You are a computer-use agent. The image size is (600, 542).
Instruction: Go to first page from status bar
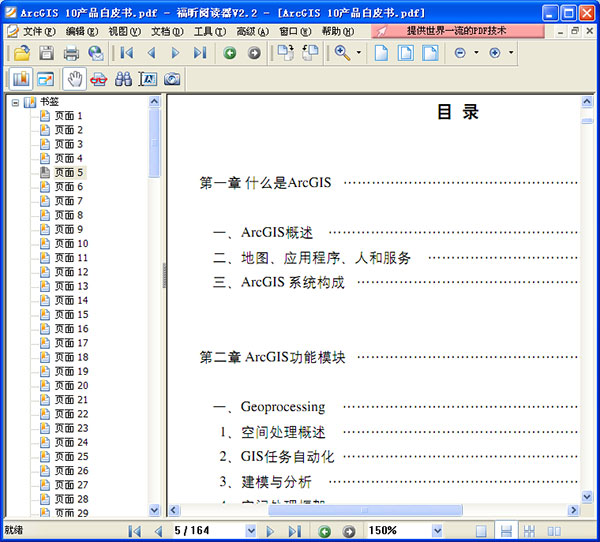[135, 531]
